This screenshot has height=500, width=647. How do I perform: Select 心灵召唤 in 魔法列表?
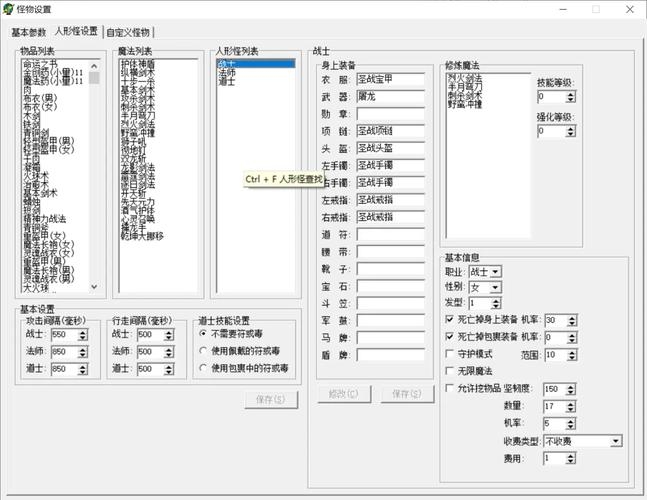tap(137, 219)
